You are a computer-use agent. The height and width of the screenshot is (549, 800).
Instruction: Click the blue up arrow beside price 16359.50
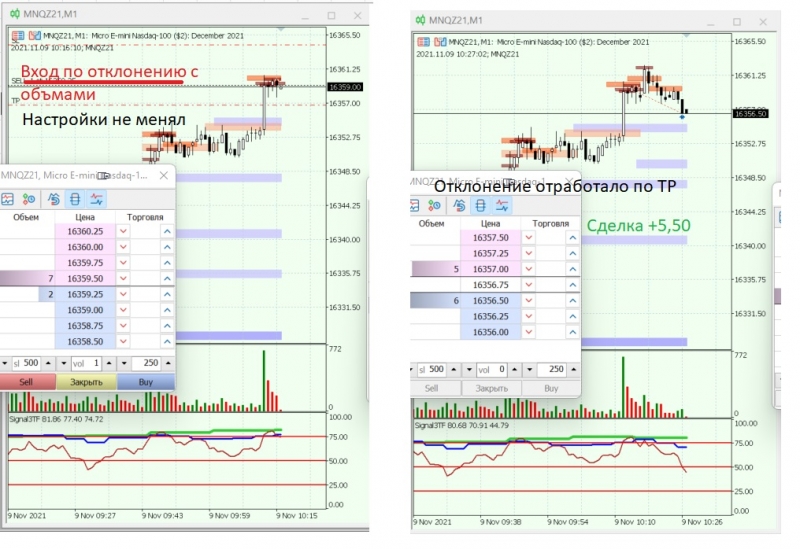(x=167, y=279)
